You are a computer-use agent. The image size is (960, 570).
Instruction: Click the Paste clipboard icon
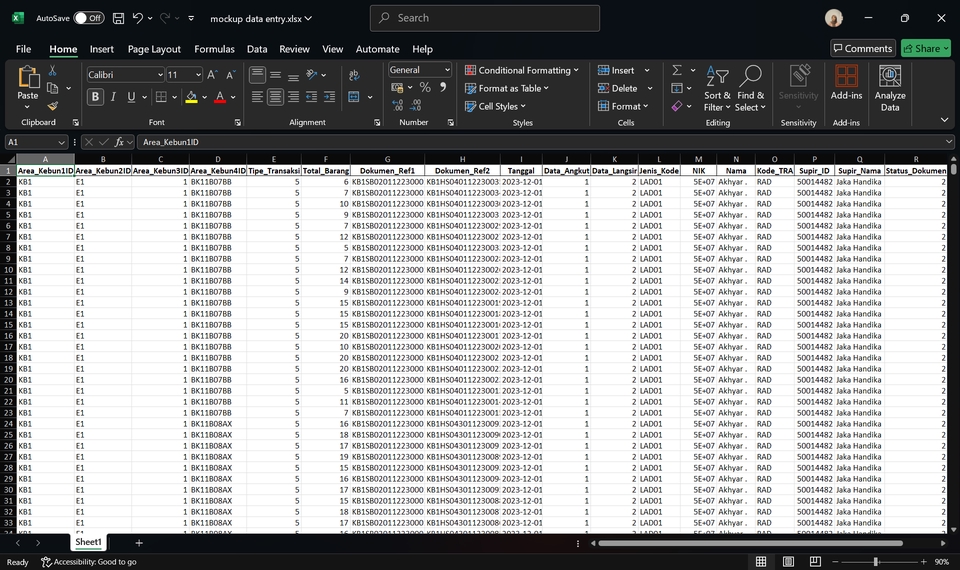(28, 77)
